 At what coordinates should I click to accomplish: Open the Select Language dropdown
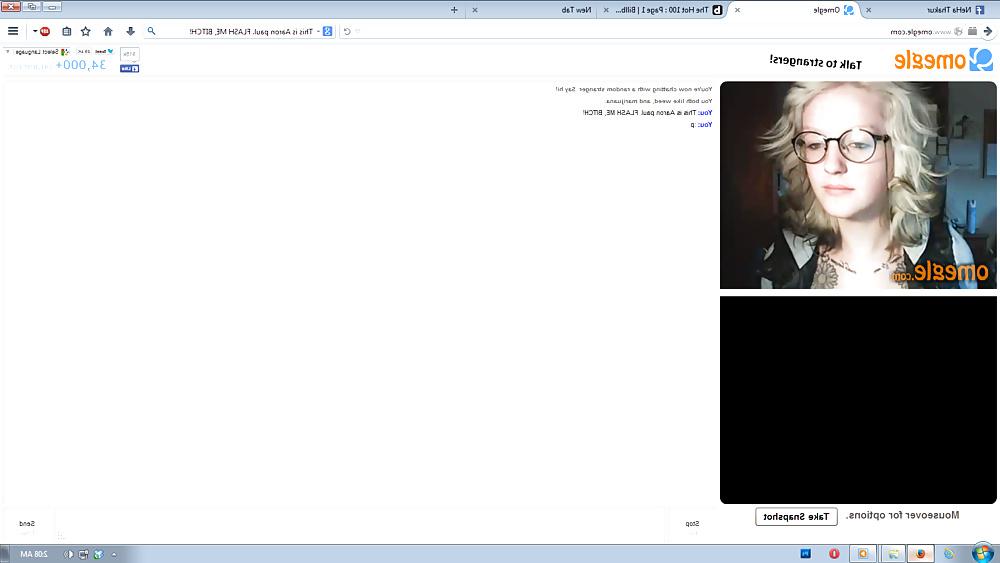click(x=38, y=52)
